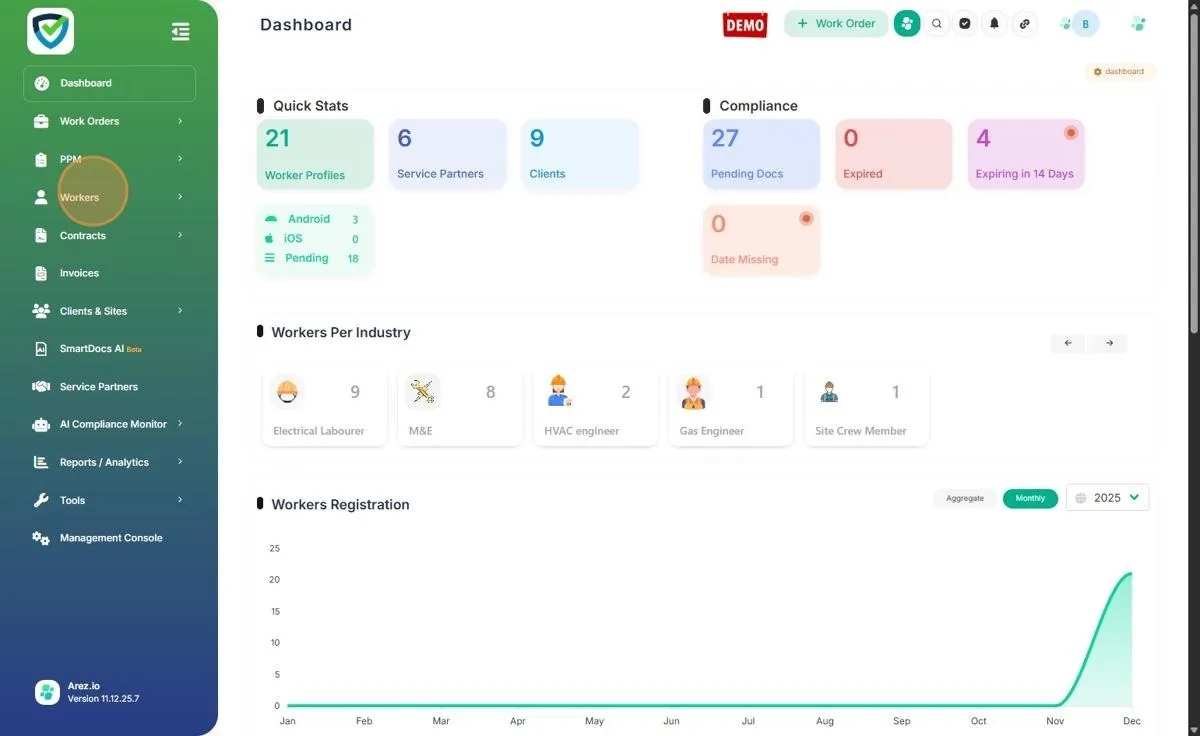Select the Monthly chart toggle
The height and width of the screenshot is (736, 1200).
point(1030,498)
